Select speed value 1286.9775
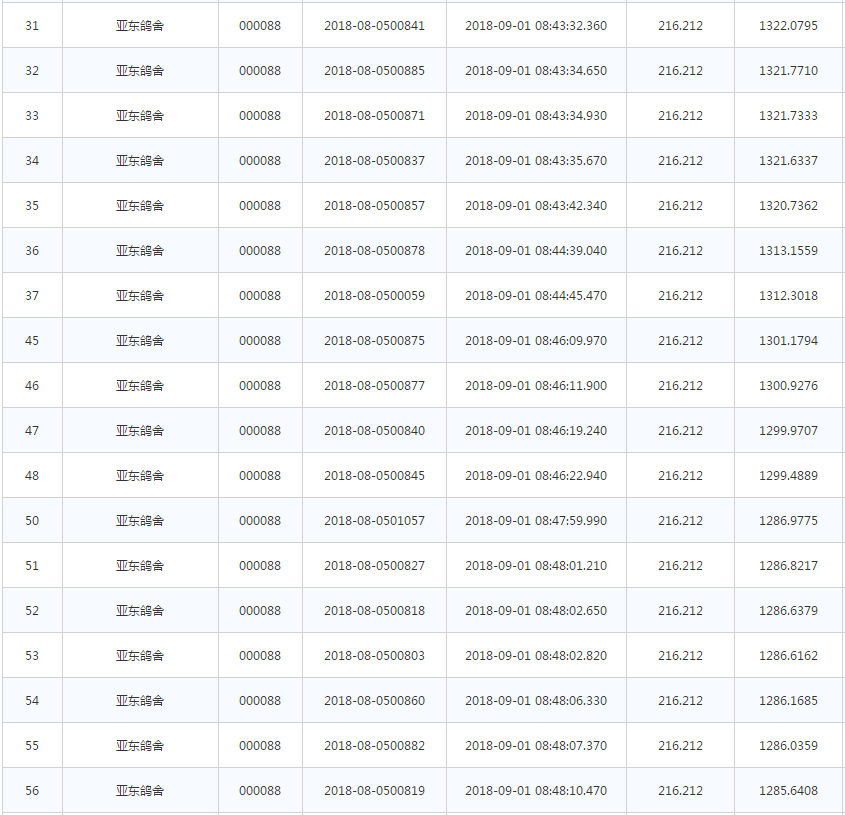This screenshot has height=815, width=845. [x=788, y=521]
